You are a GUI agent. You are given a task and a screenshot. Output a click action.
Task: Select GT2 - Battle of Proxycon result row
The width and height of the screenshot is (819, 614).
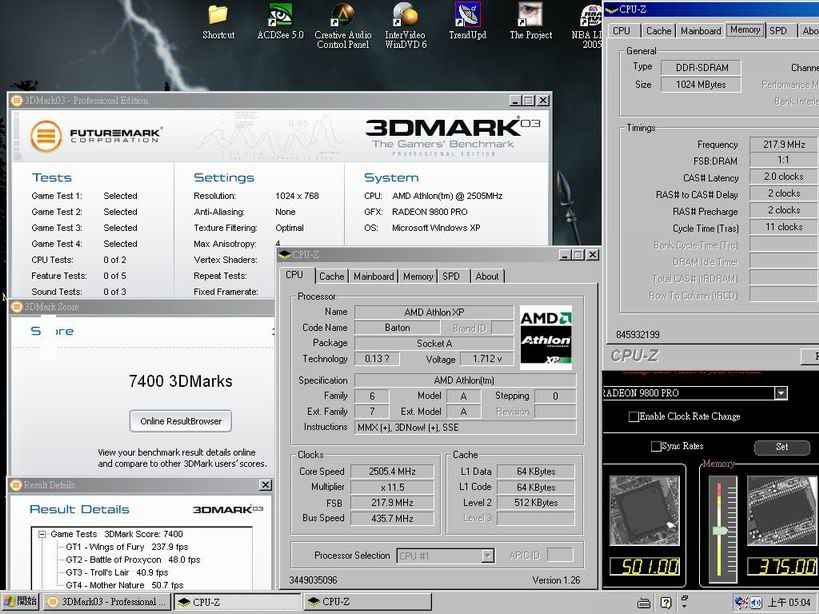[x=133, y=560]
